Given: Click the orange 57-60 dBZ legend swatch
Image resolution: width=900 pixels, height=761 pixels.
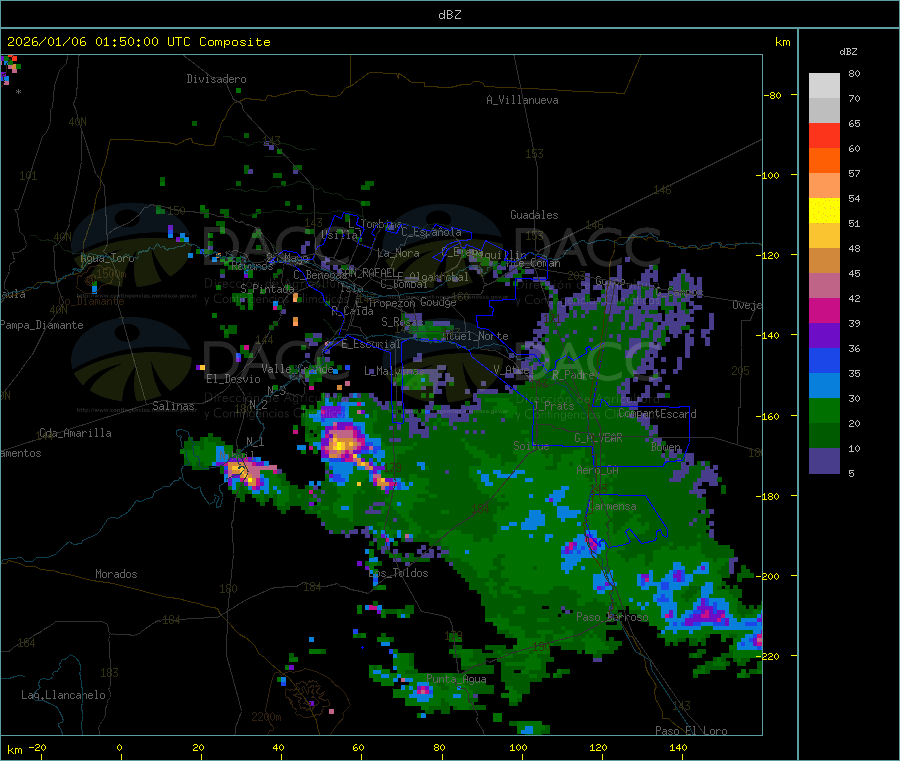Looking at the screenshot, I should (x=824, y=161).
